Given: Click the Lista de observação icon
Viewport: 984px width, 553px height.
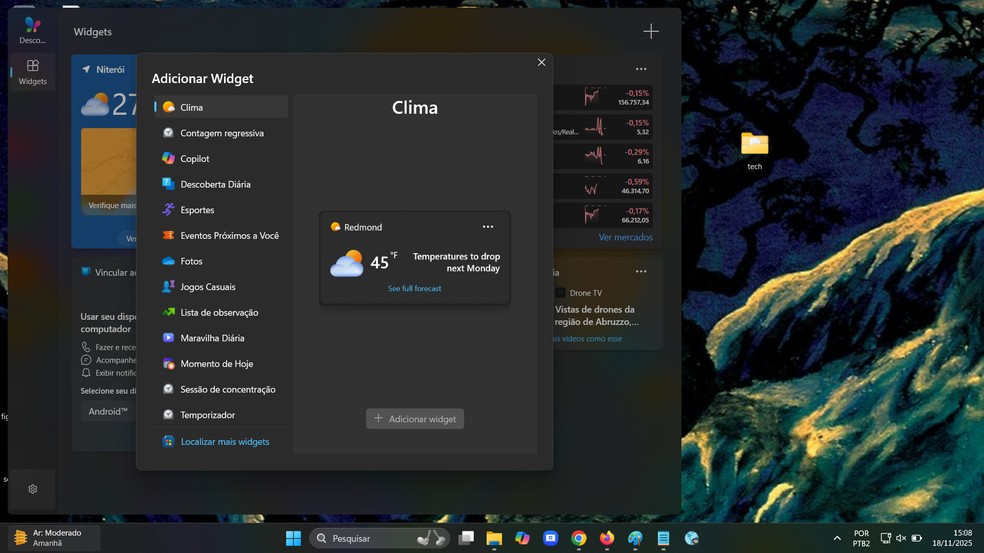Looking at the screenshot, I should [169, 312].
